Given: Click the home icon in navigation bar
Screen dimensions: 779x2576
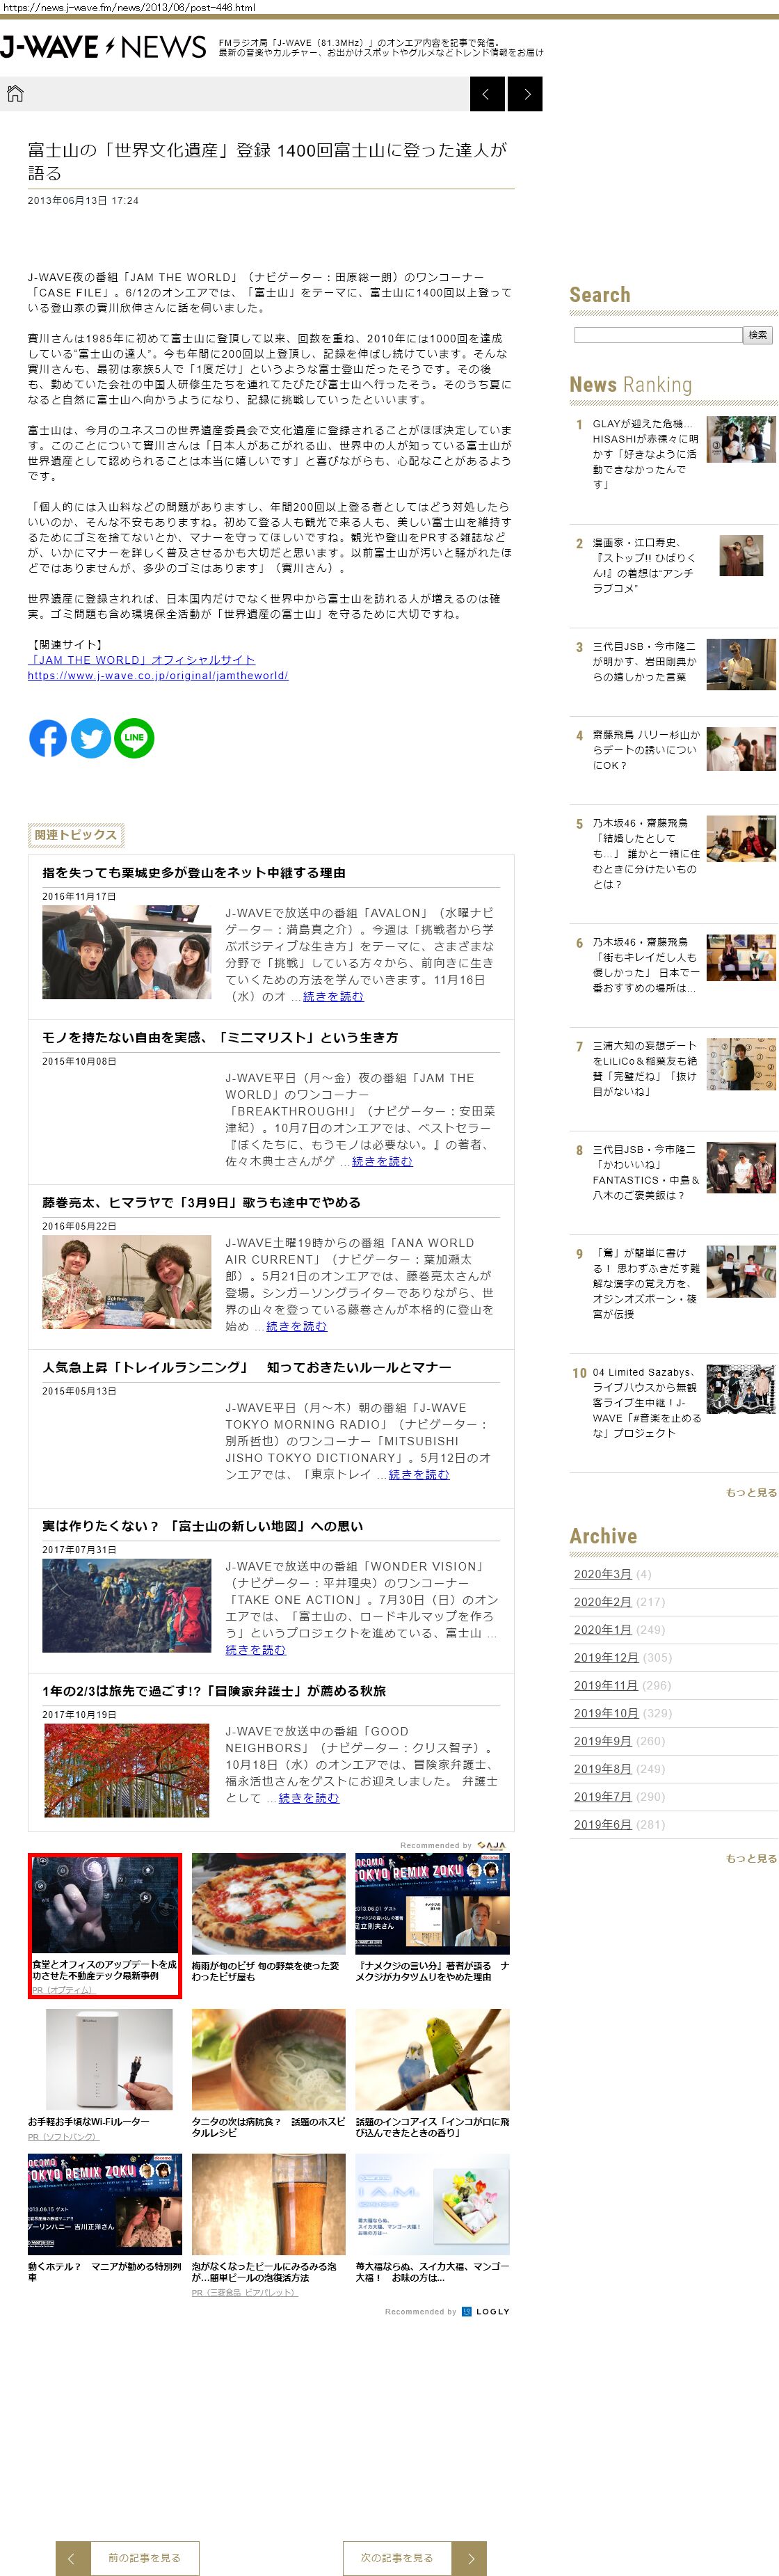Looking at the screenshot, I should pyautogui.click(x=15, y=94).
